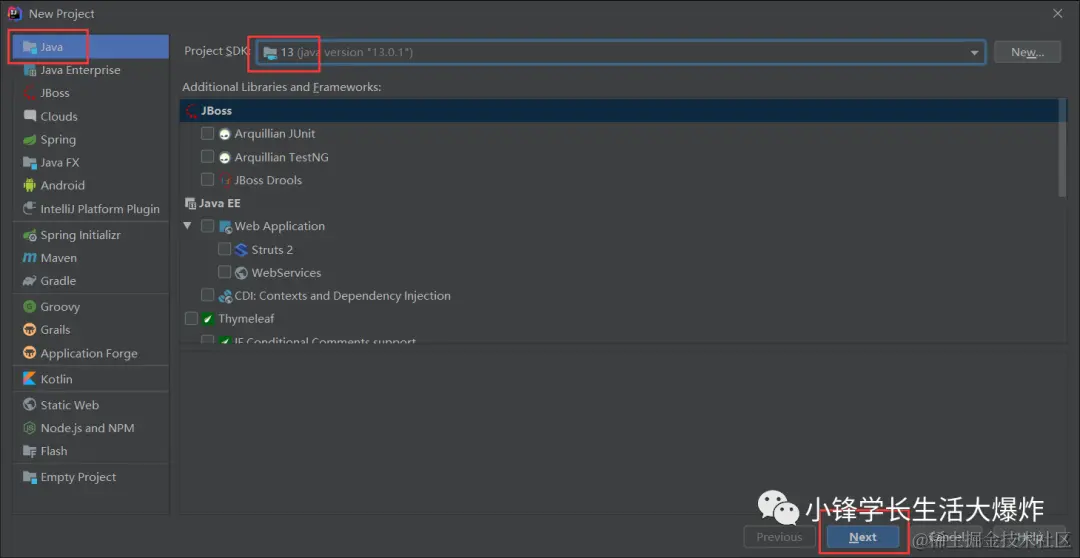
Task: Pick Gradle from the project list
Action: point(91,281)
